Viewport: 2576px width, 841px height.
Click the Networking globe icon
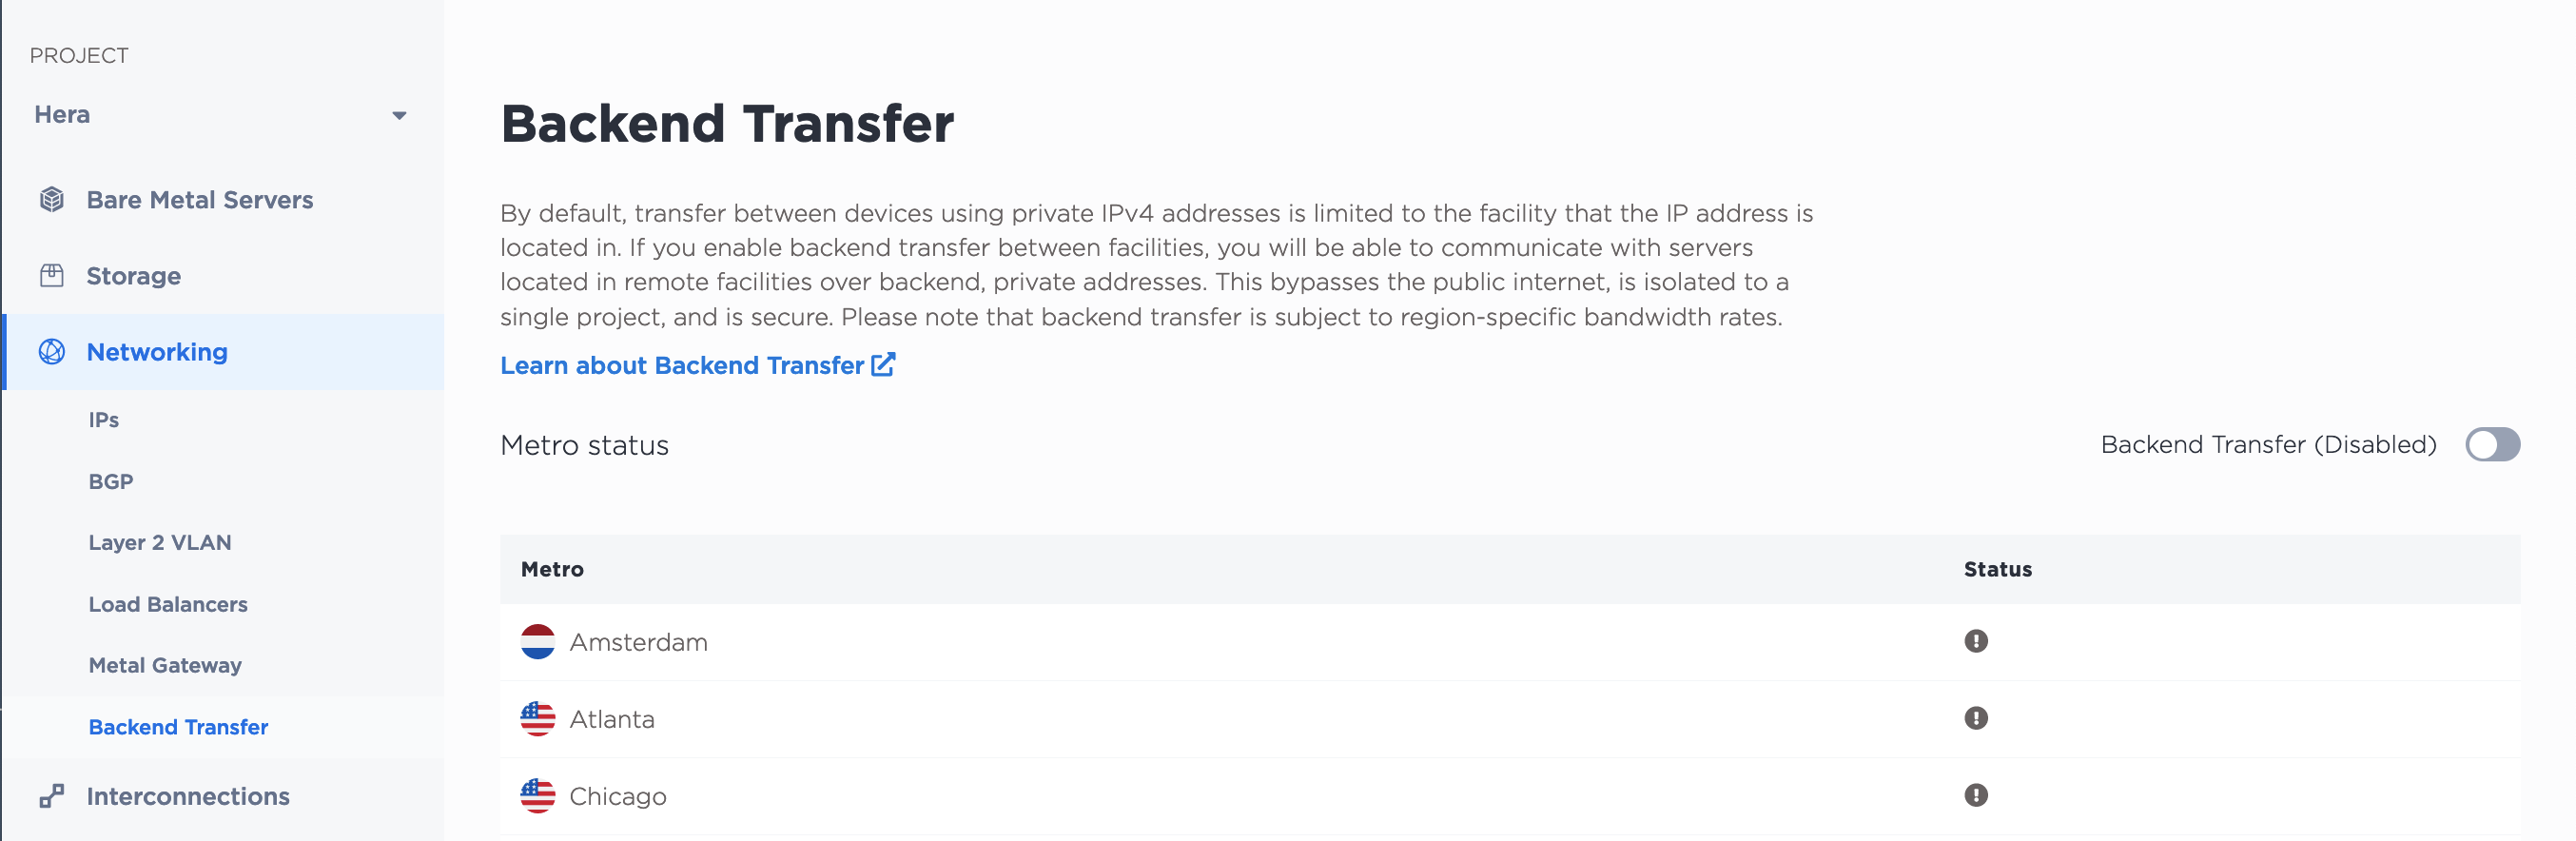[x=52, y=352]
